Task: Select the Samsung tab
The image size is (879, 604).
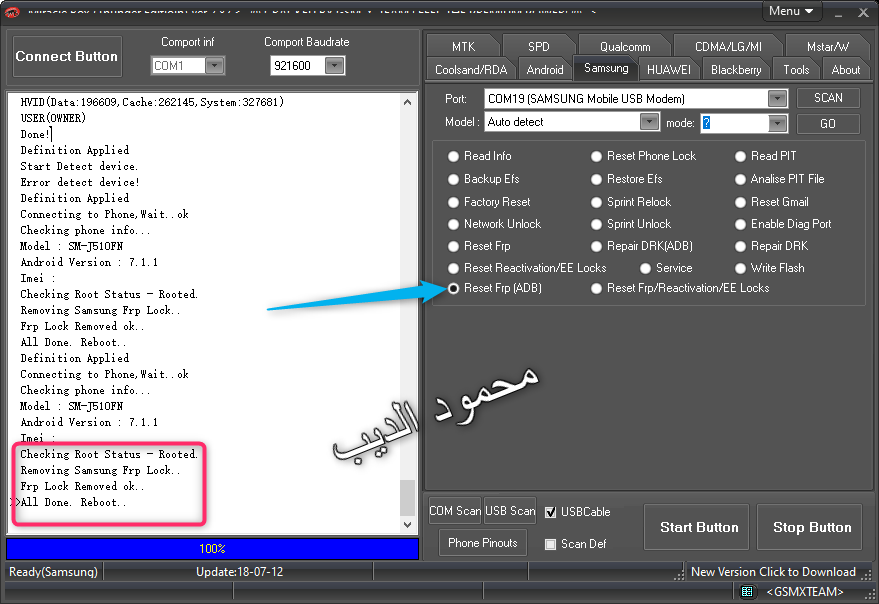Action: 606,68
